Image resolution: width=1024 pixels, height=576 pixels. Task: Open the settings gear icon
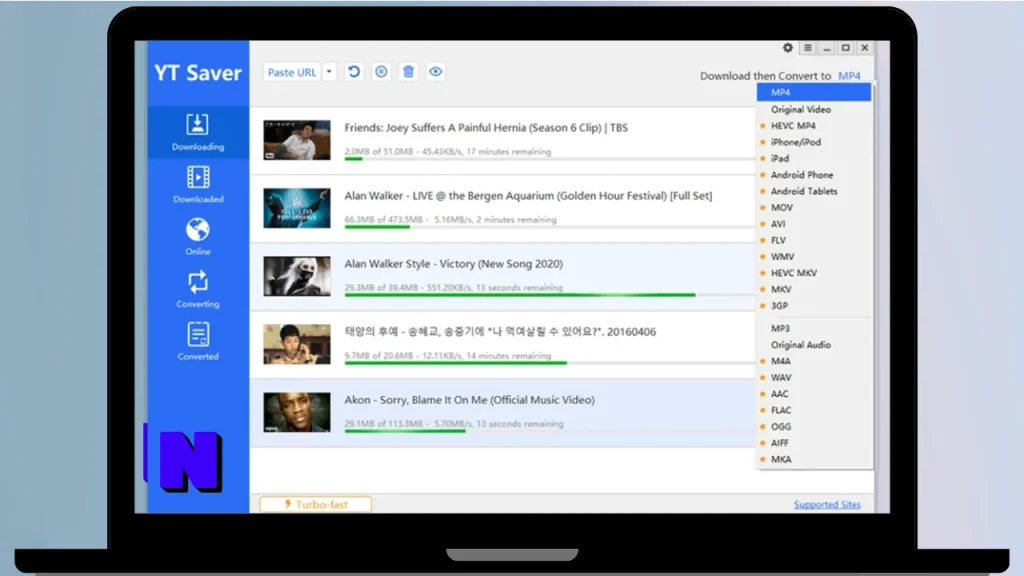coord(788,48)
